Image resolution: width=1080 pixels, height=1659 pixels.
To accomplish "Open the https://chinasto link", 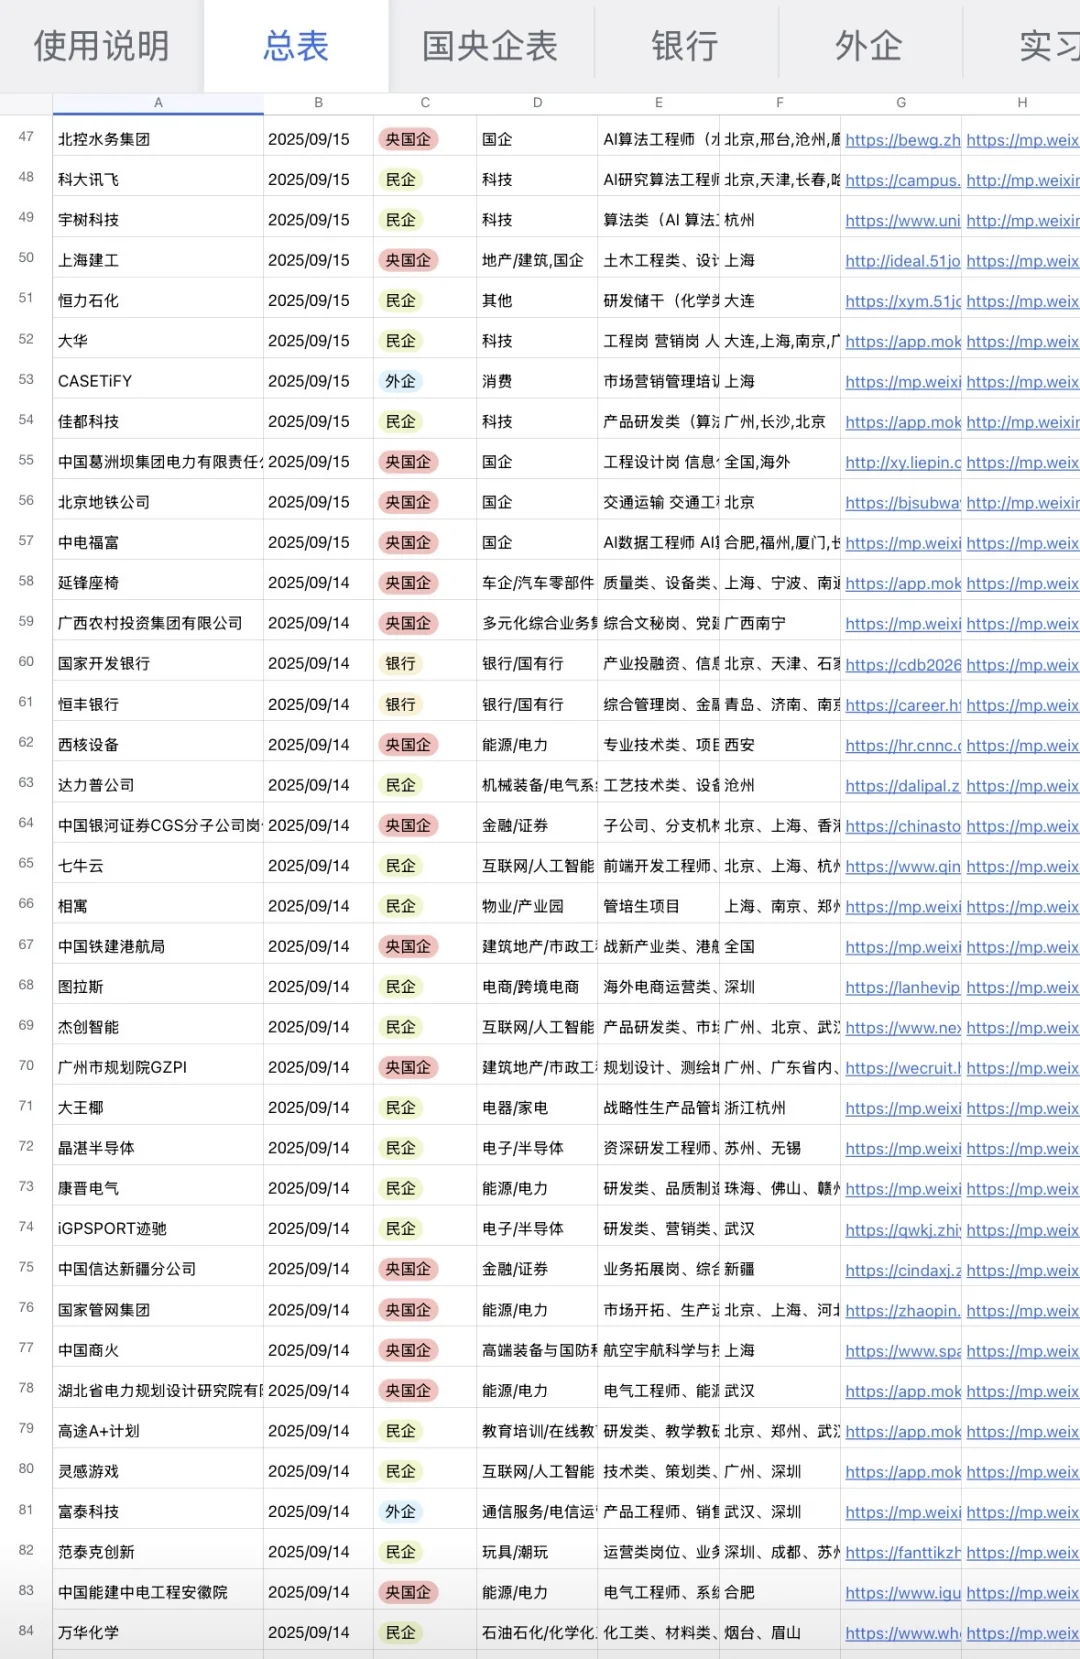I will pyautogui.click(x=903, y=826).
